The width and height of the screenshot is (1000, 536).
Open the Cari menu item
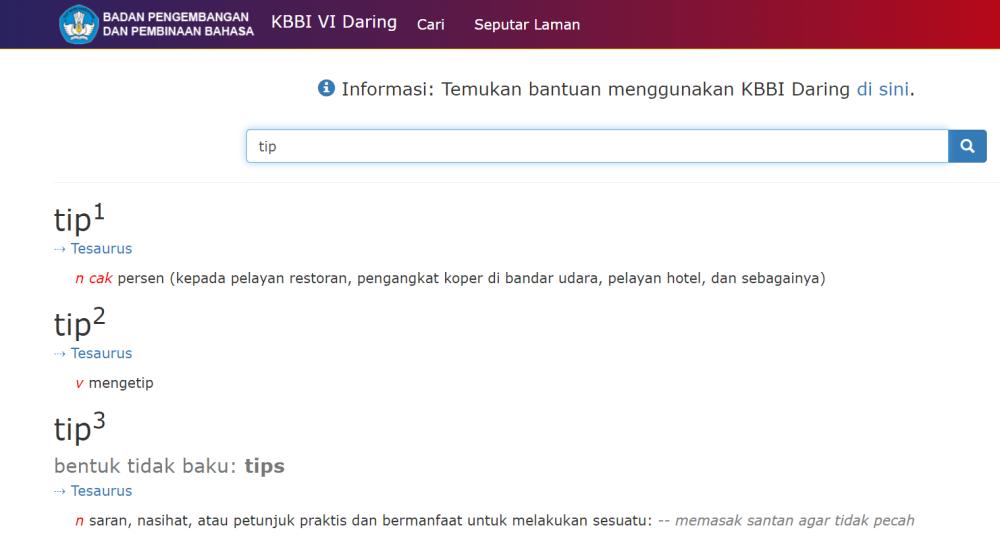pyautogui.click(x=430, y=25)
